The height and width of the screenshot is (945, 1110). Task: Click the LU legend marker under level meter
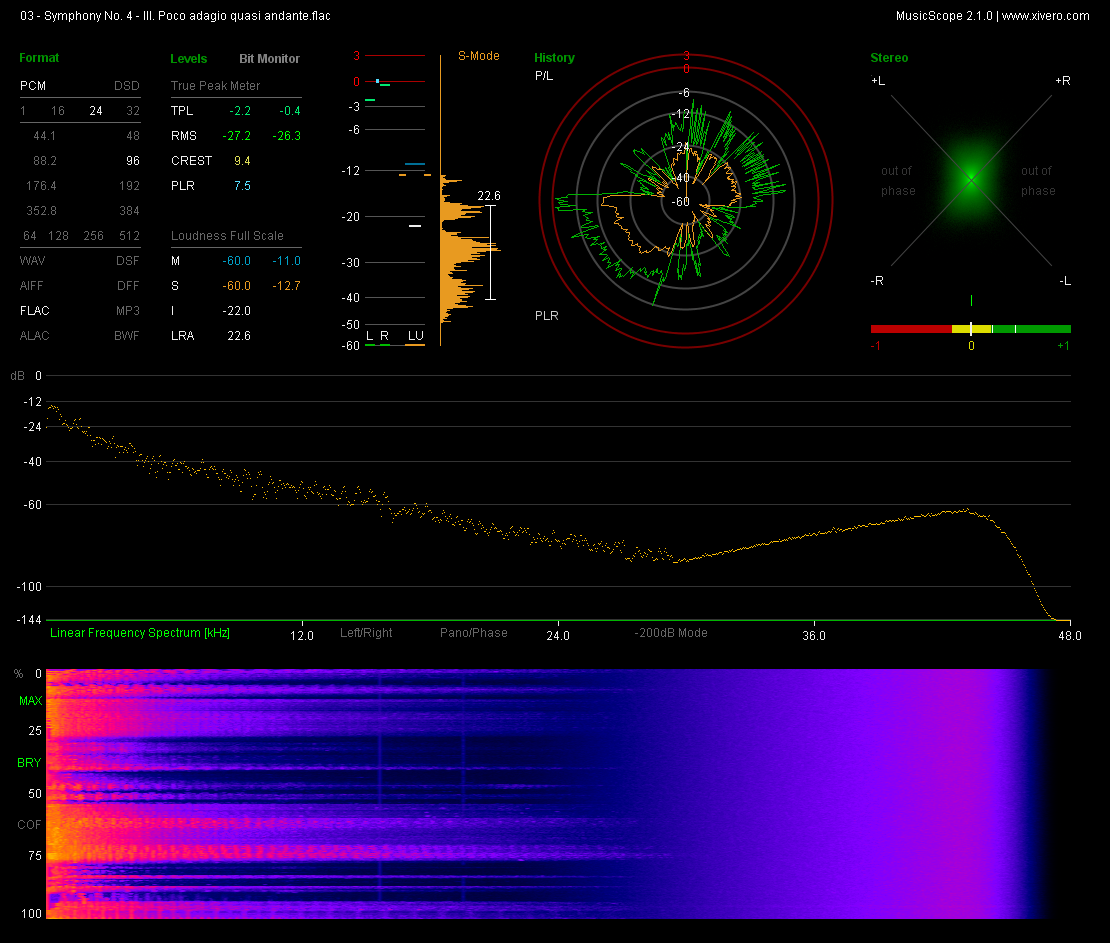pos(415,335)
